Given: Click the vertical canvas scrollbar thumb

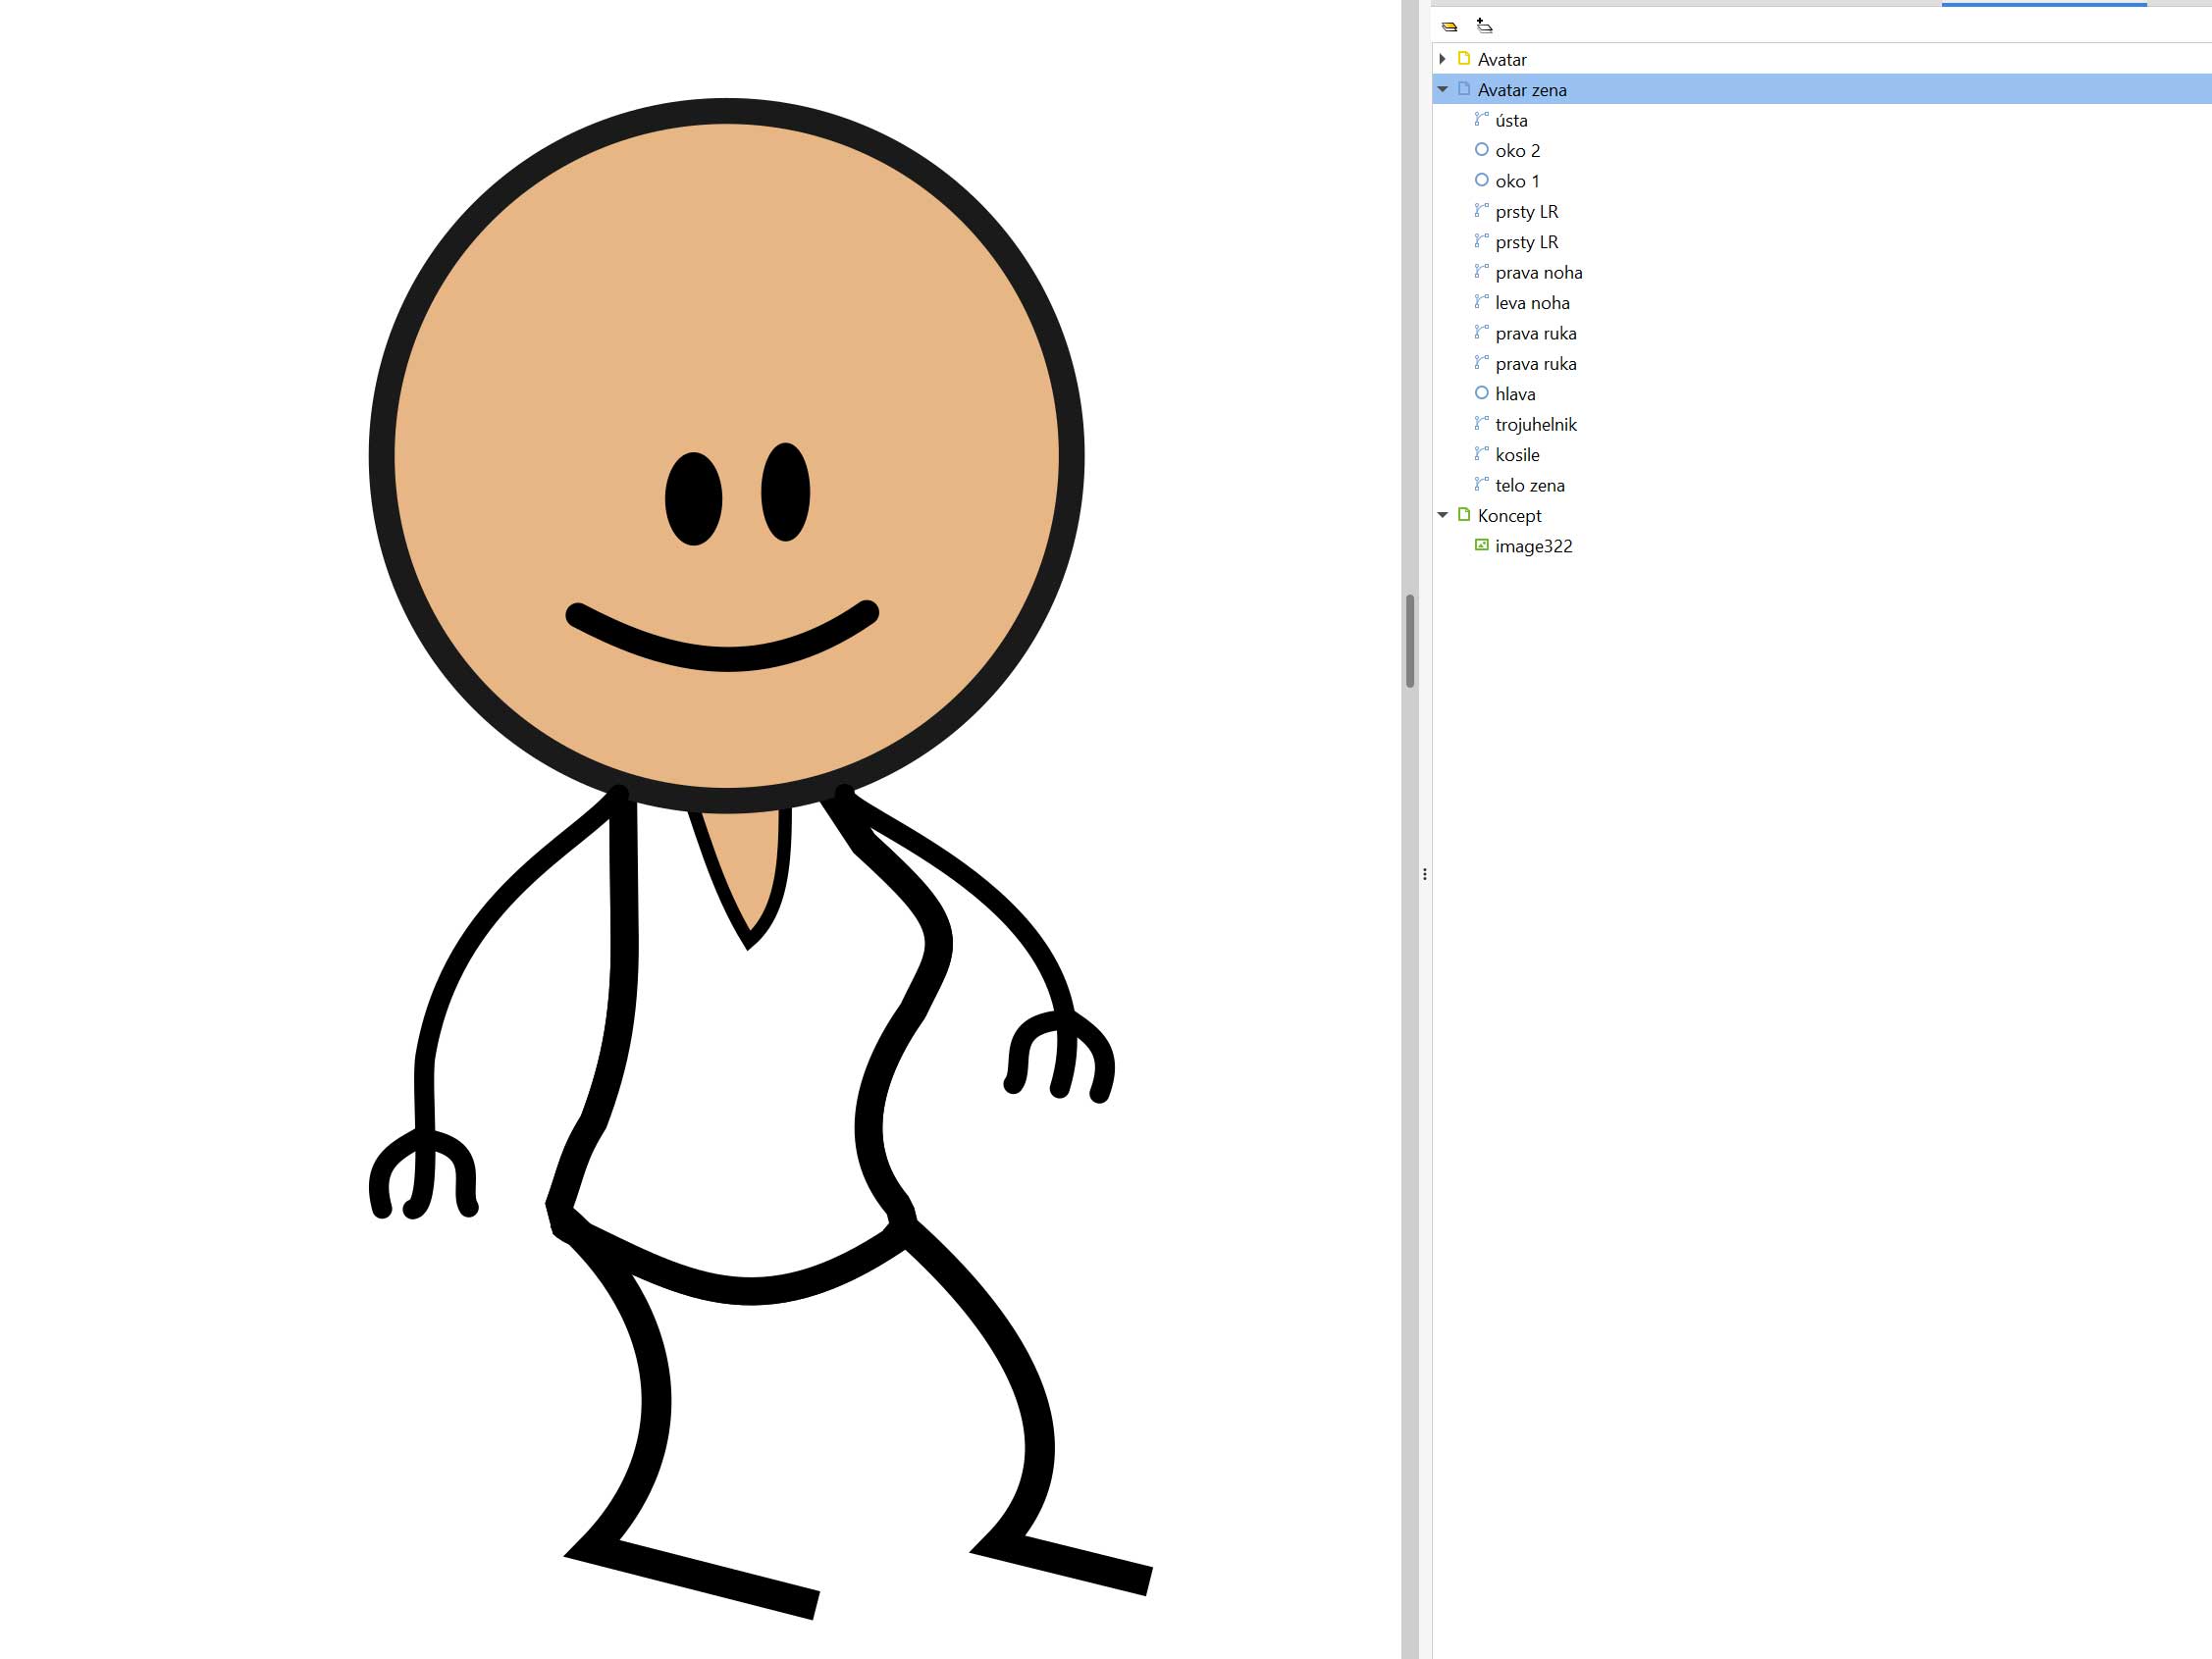Looking at the screenshot, I should point(1410,640).
